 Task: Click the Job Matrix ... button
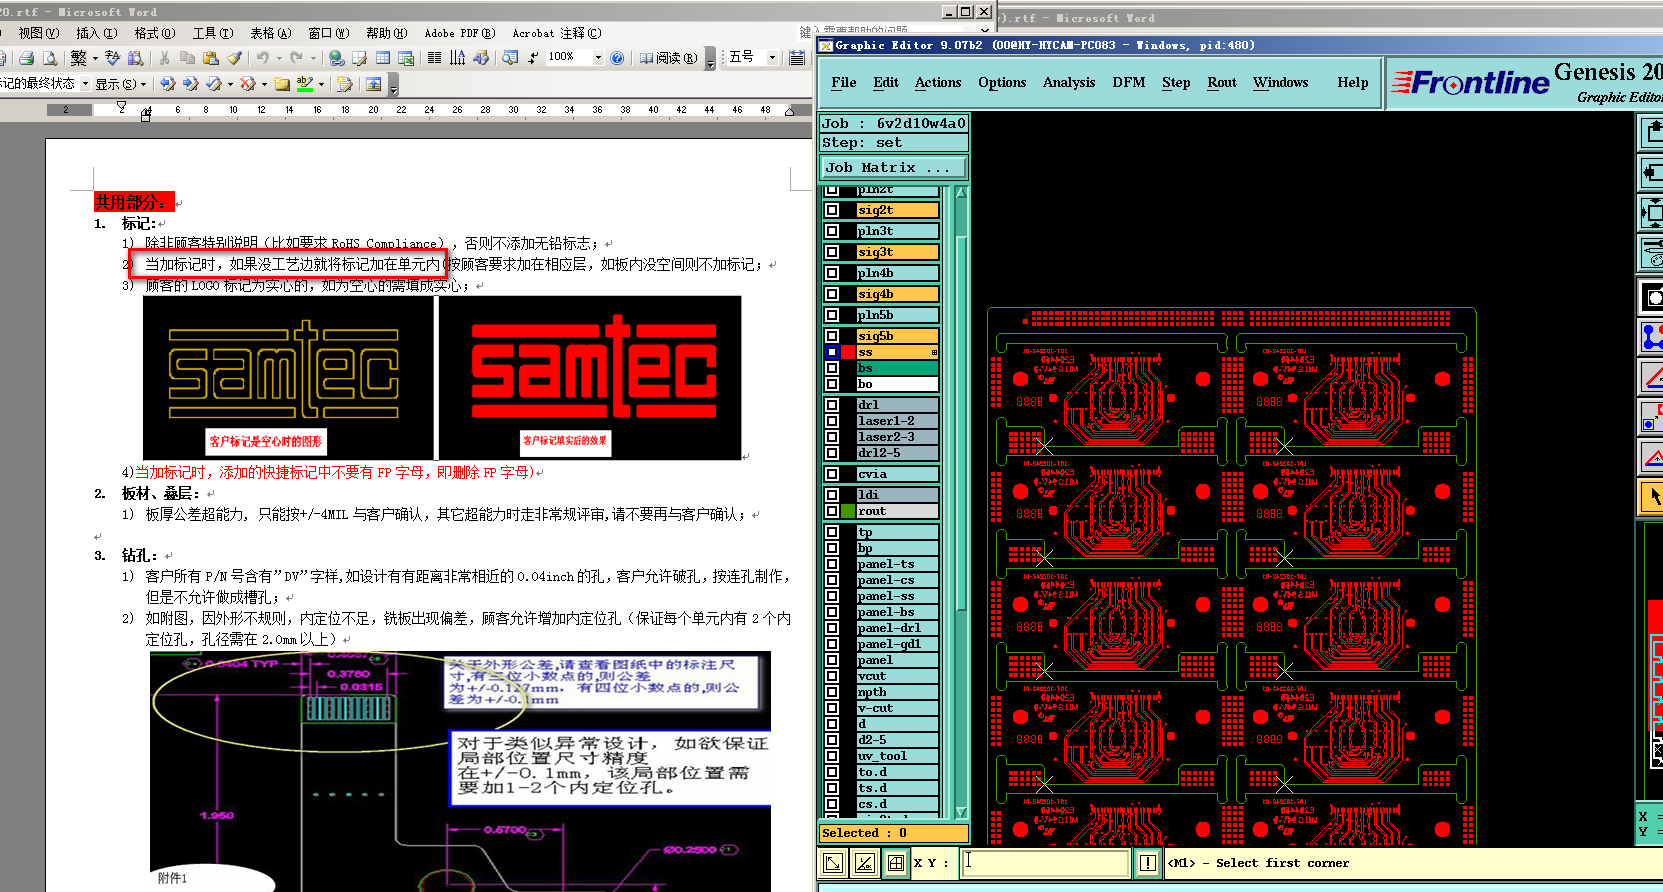pos(894,168)
